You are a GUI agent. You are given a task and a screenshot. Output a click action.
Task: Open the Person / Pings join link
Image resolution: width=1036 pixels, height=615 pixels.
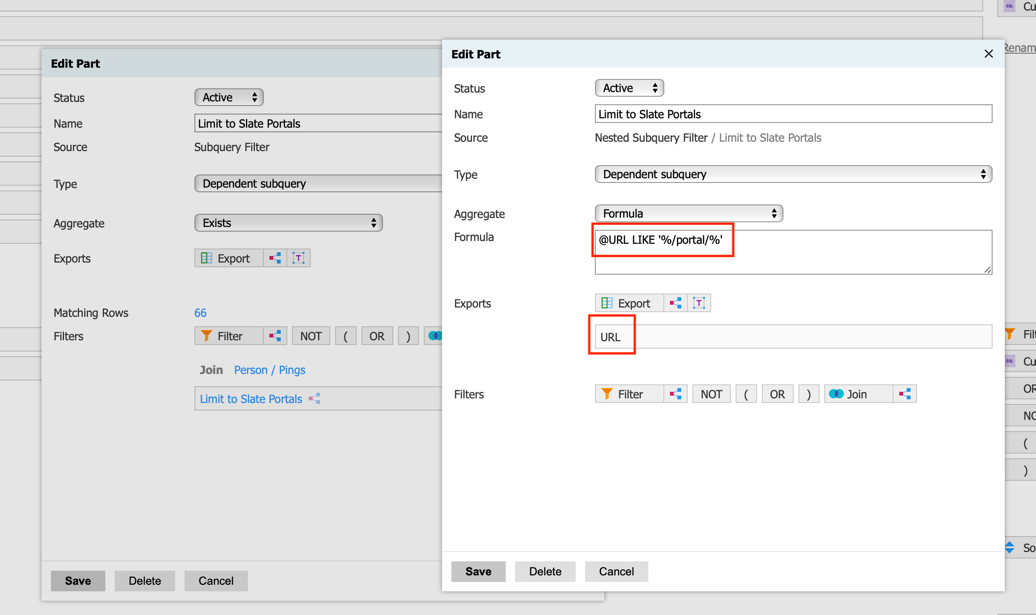[269, 370]
